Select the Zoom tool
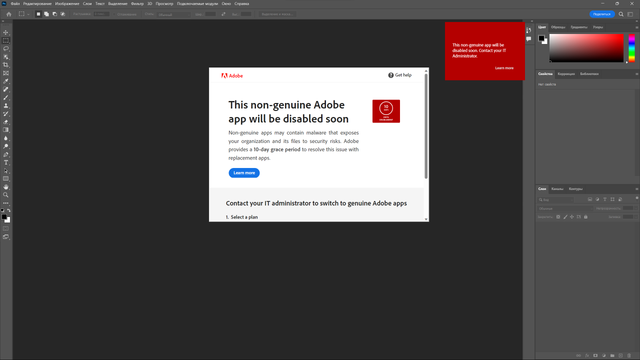 click(6, 195)
